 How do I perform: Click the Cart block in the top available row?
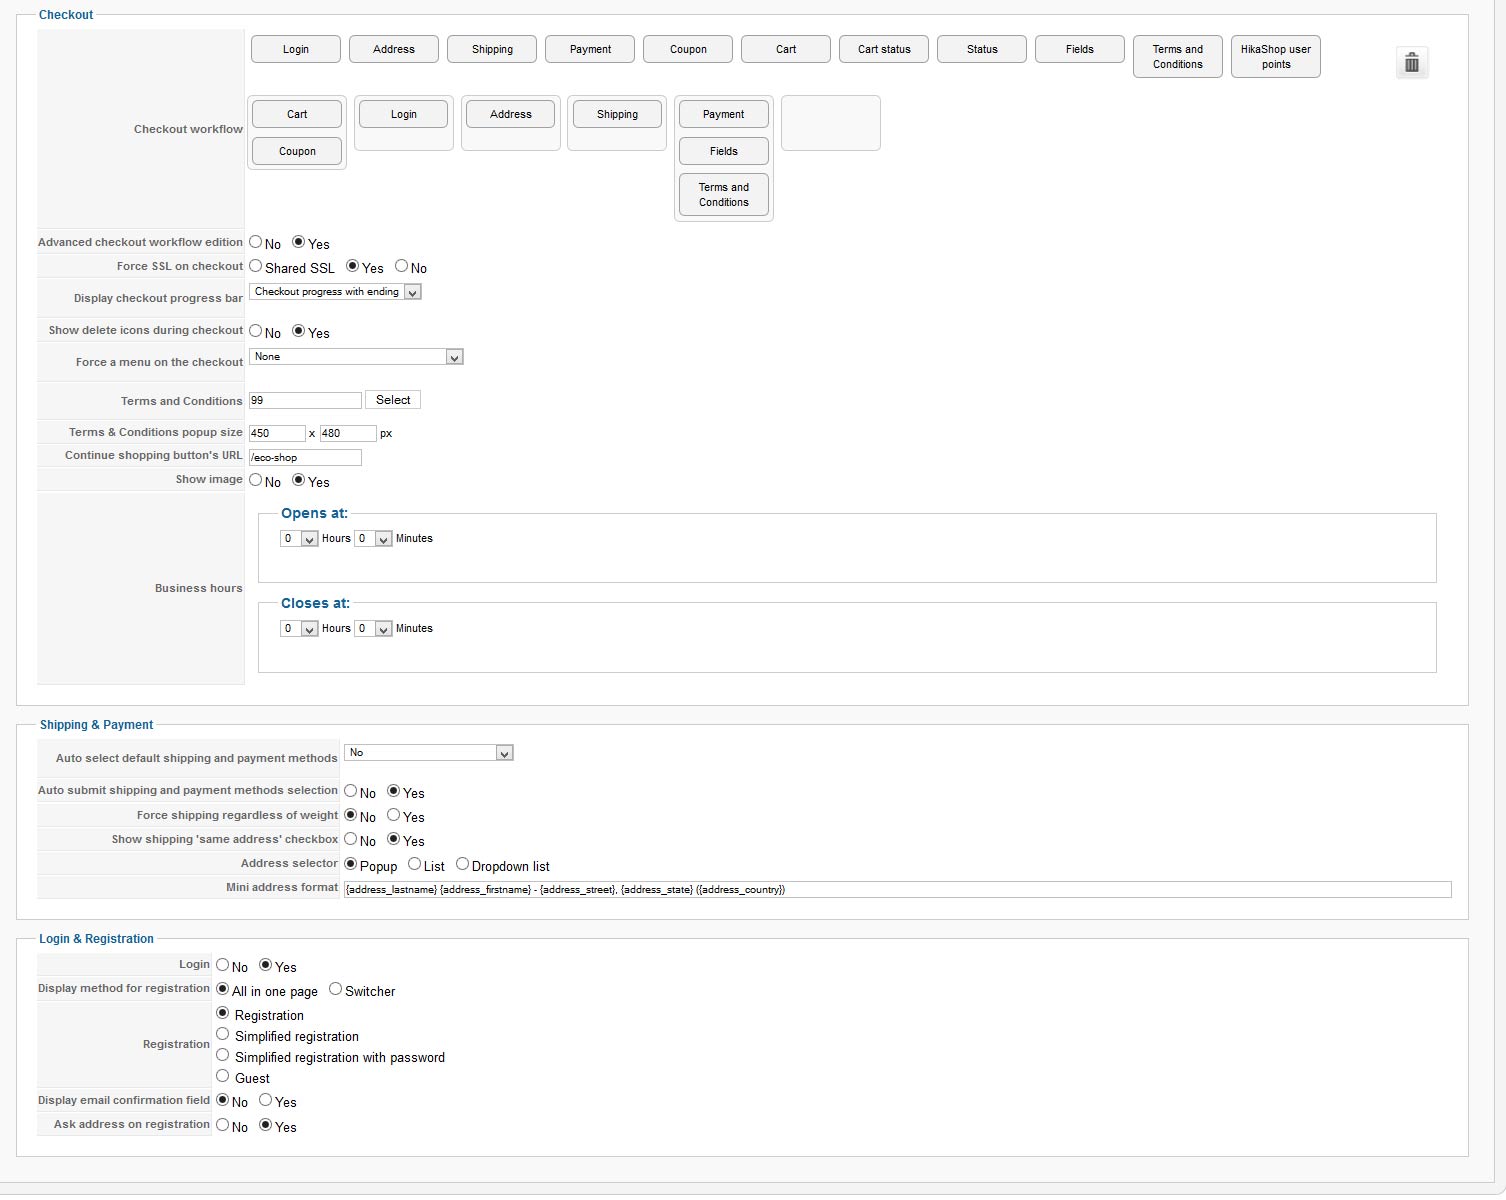[x=786, y=49]
